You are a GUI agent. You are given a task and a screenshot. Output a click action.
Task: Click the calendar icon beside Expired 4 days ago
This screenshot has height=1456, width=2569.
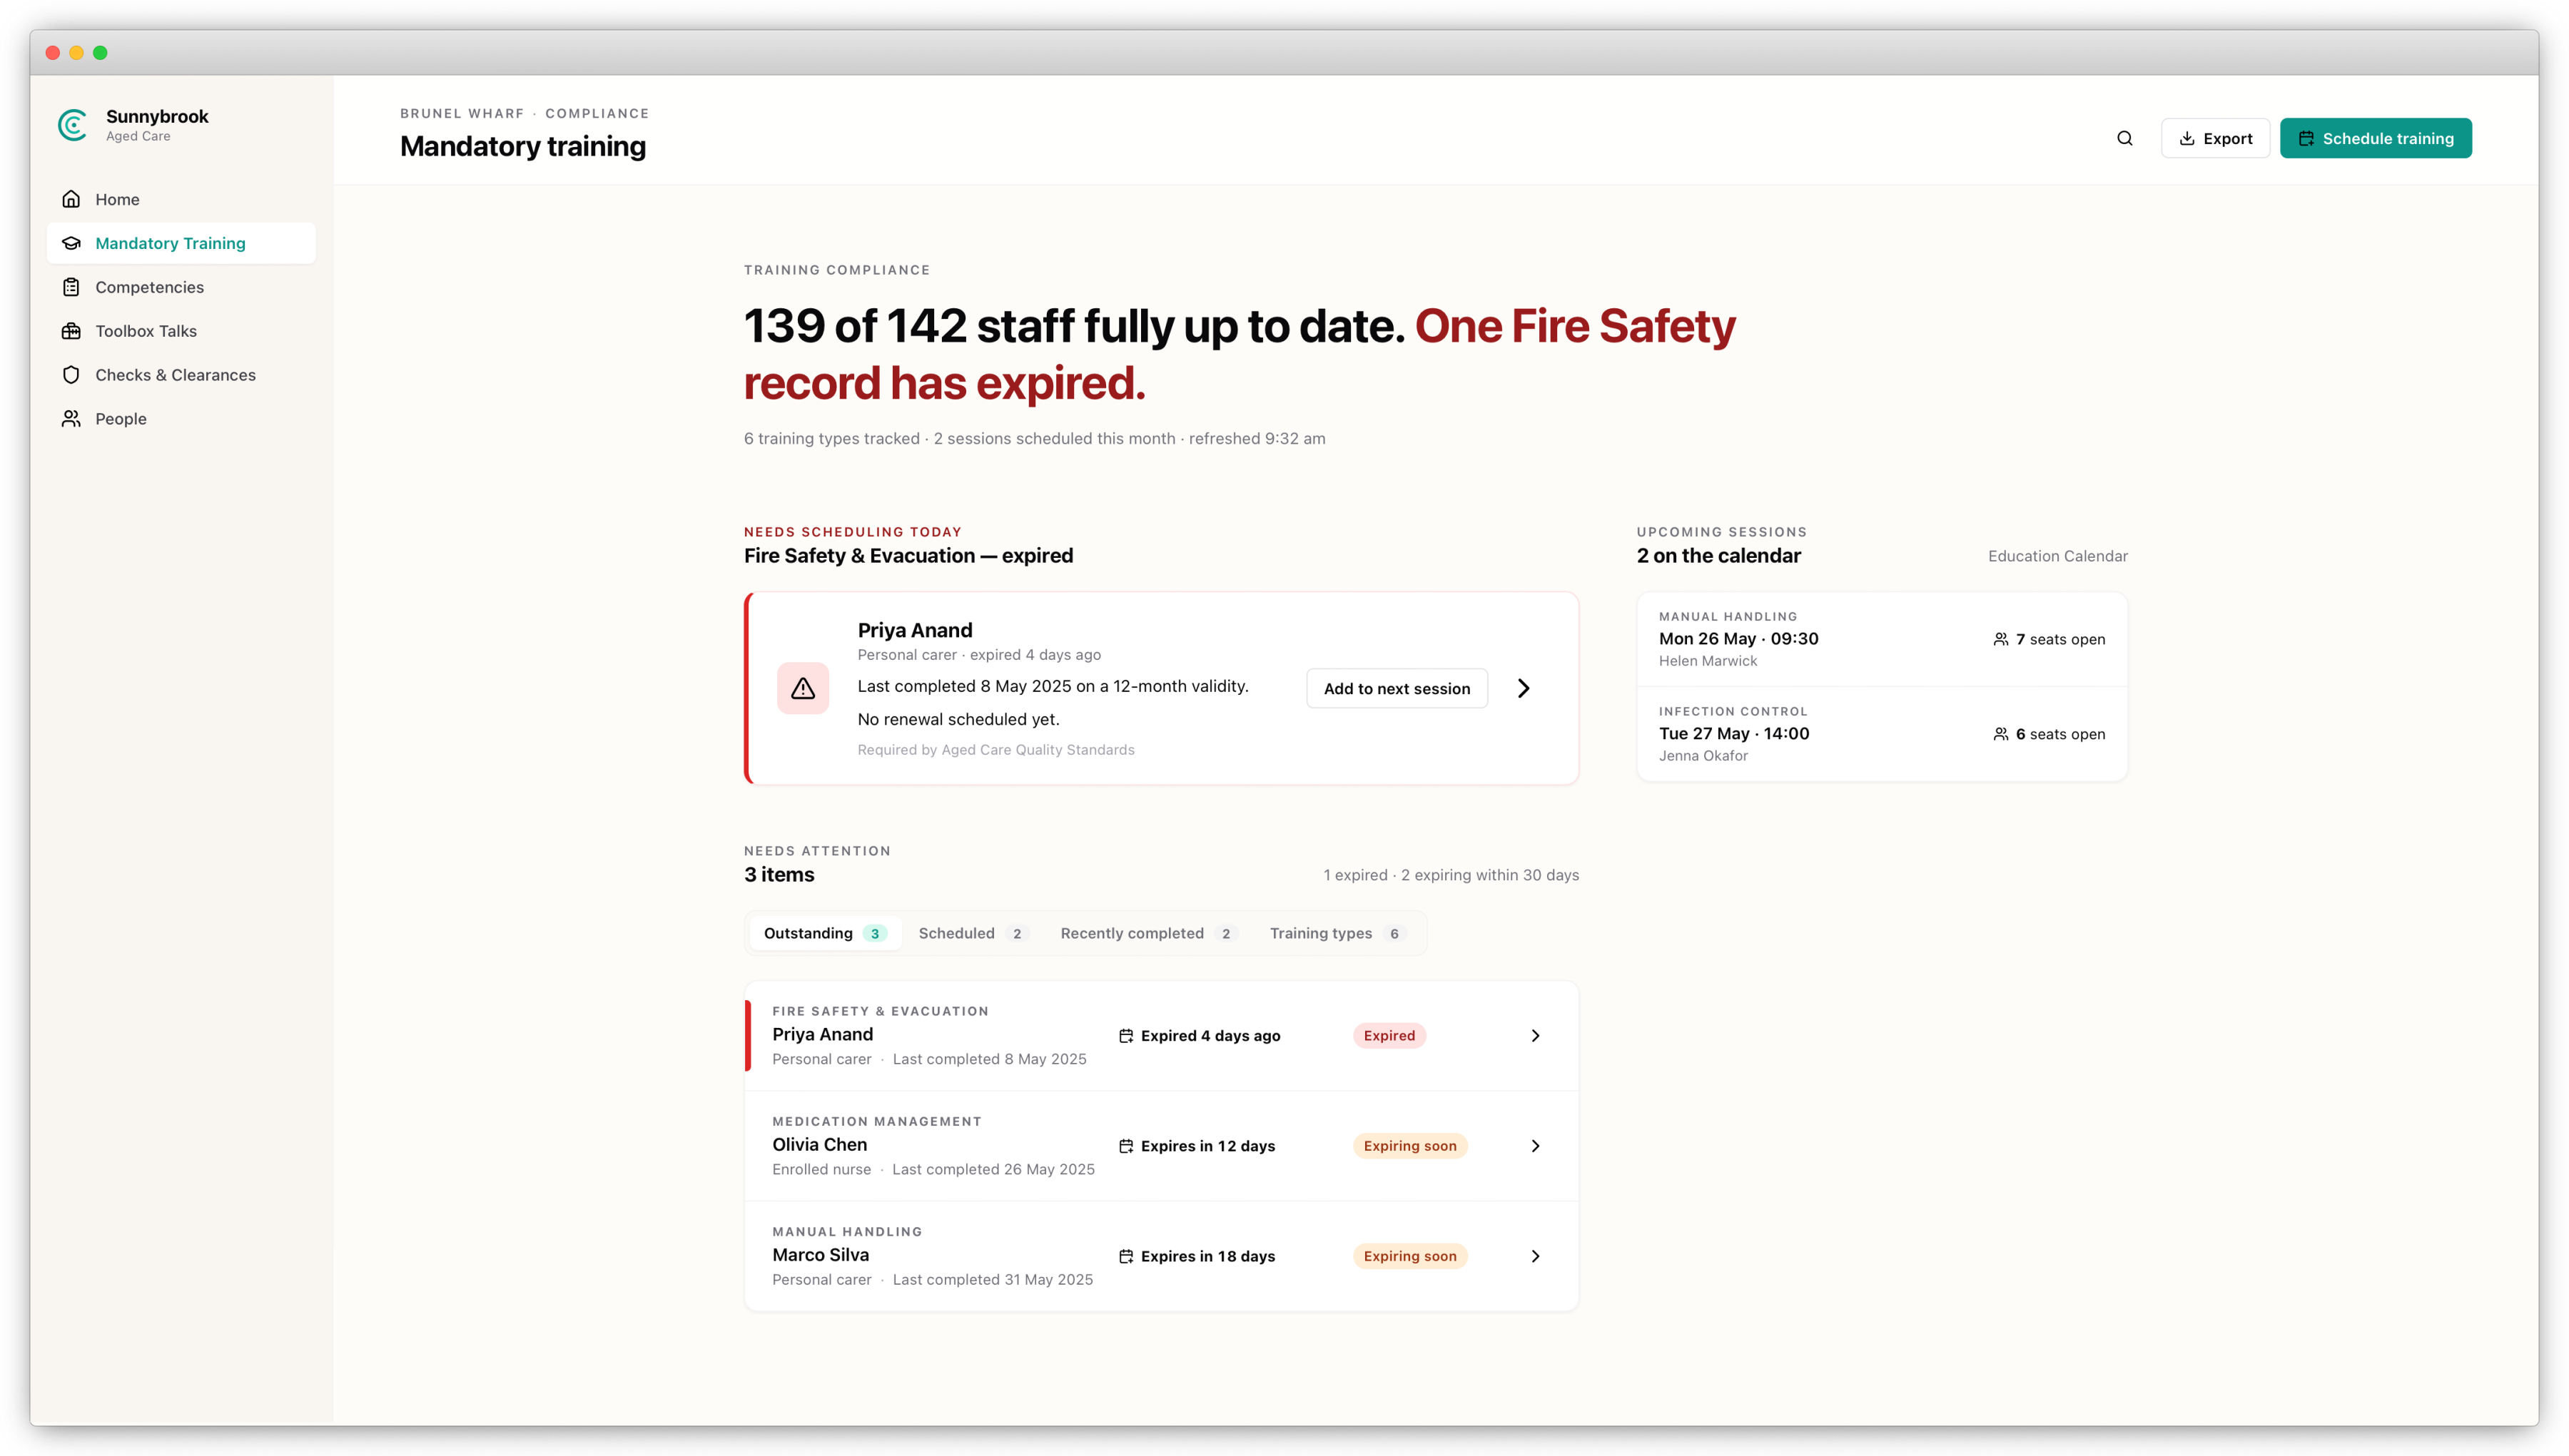coord(1126,1036)
